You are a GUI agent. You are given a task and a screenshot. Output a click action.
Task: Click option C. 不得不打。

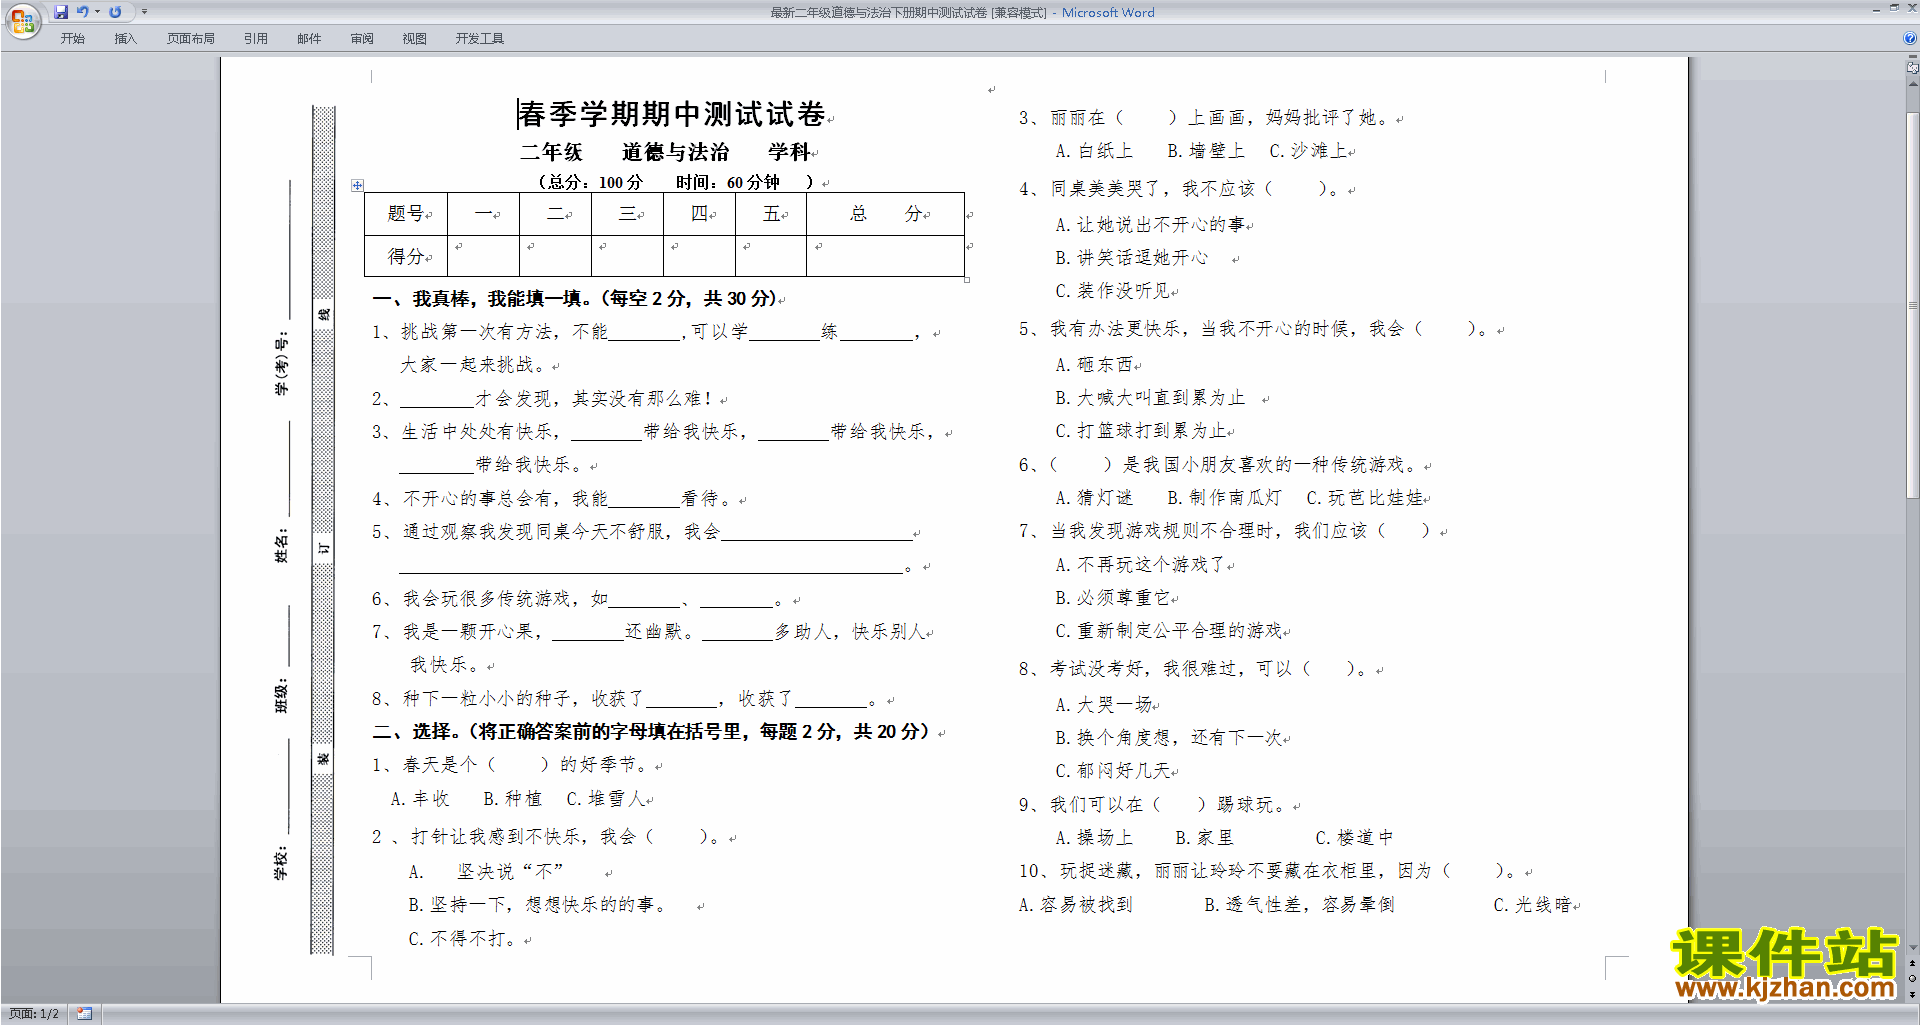[463, 939]
